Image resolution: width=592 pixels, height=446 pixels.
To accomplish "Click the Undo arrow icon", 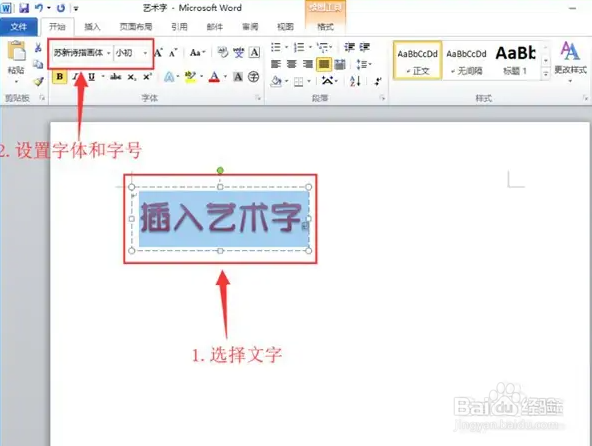I will pyautogui.click(x=39, y=8).
